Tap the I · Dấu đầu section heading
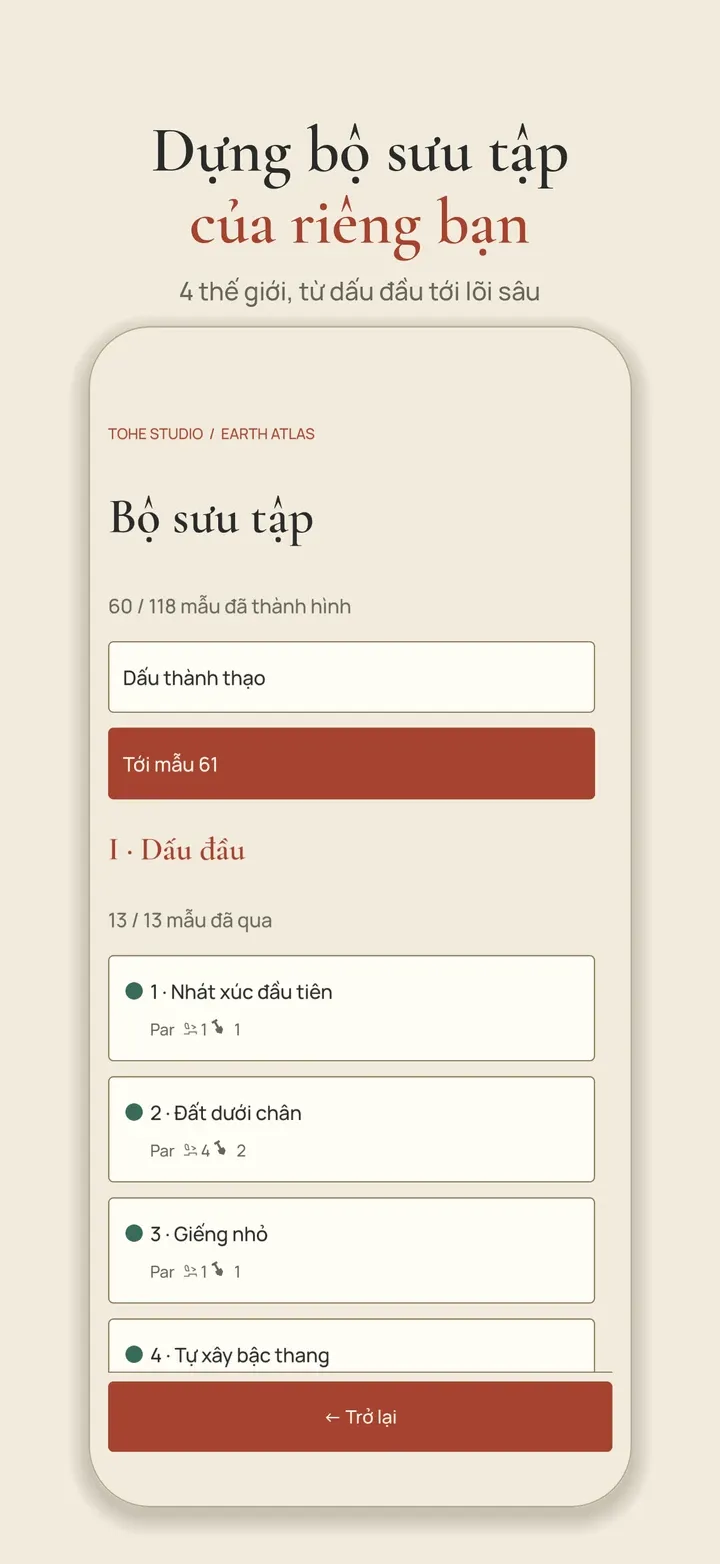 click(177, 850)
